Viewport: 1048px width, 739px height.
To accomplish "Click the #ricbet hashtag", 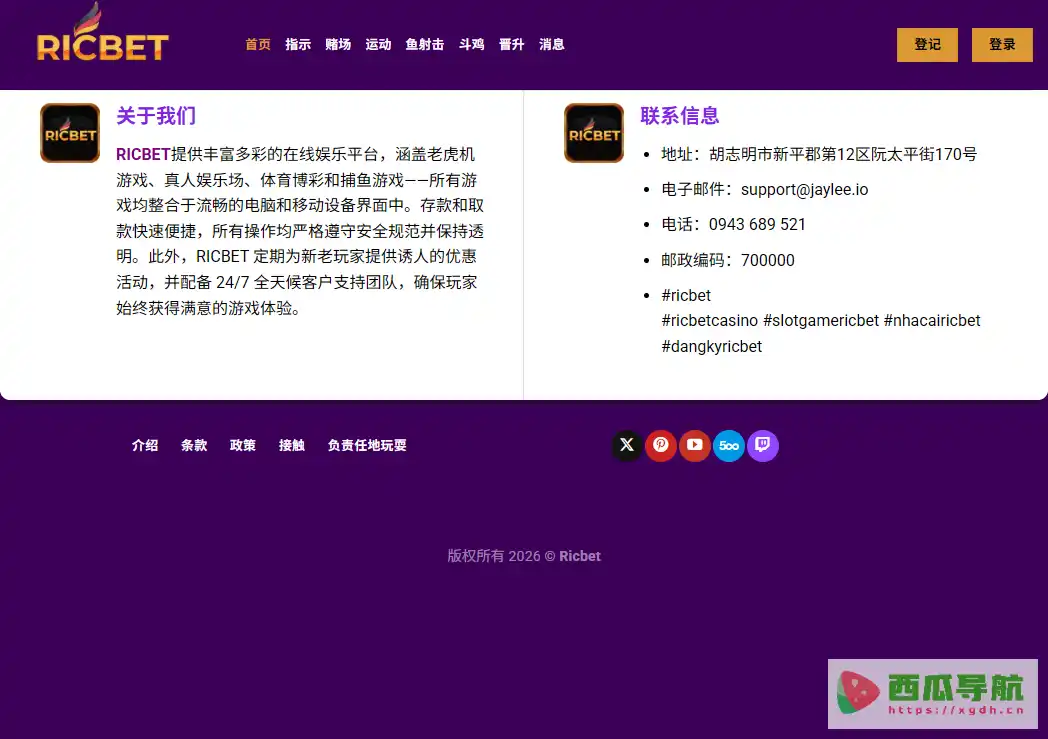I will (x=686, y=295).
